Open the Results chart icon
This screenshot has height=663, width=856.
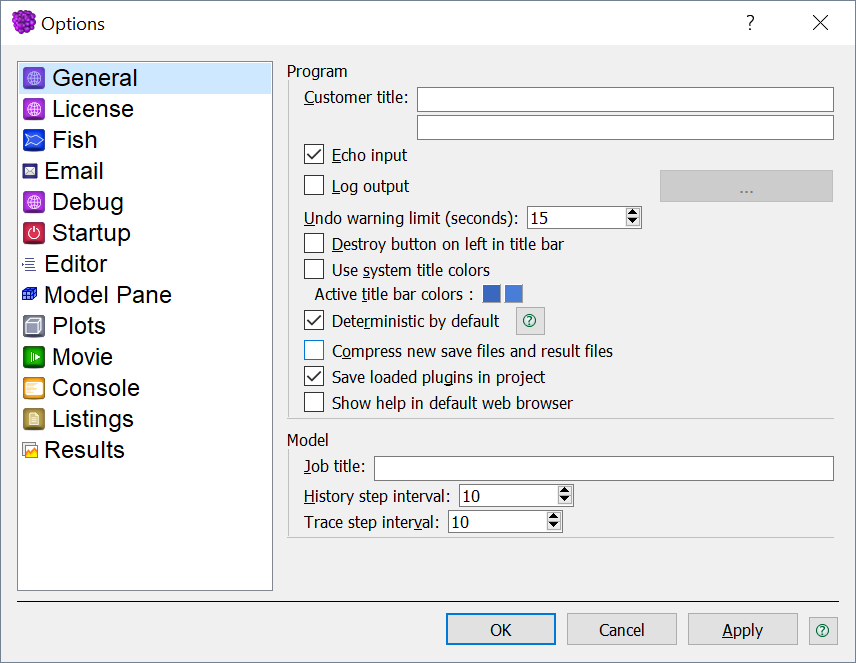(x=30, y=450)
